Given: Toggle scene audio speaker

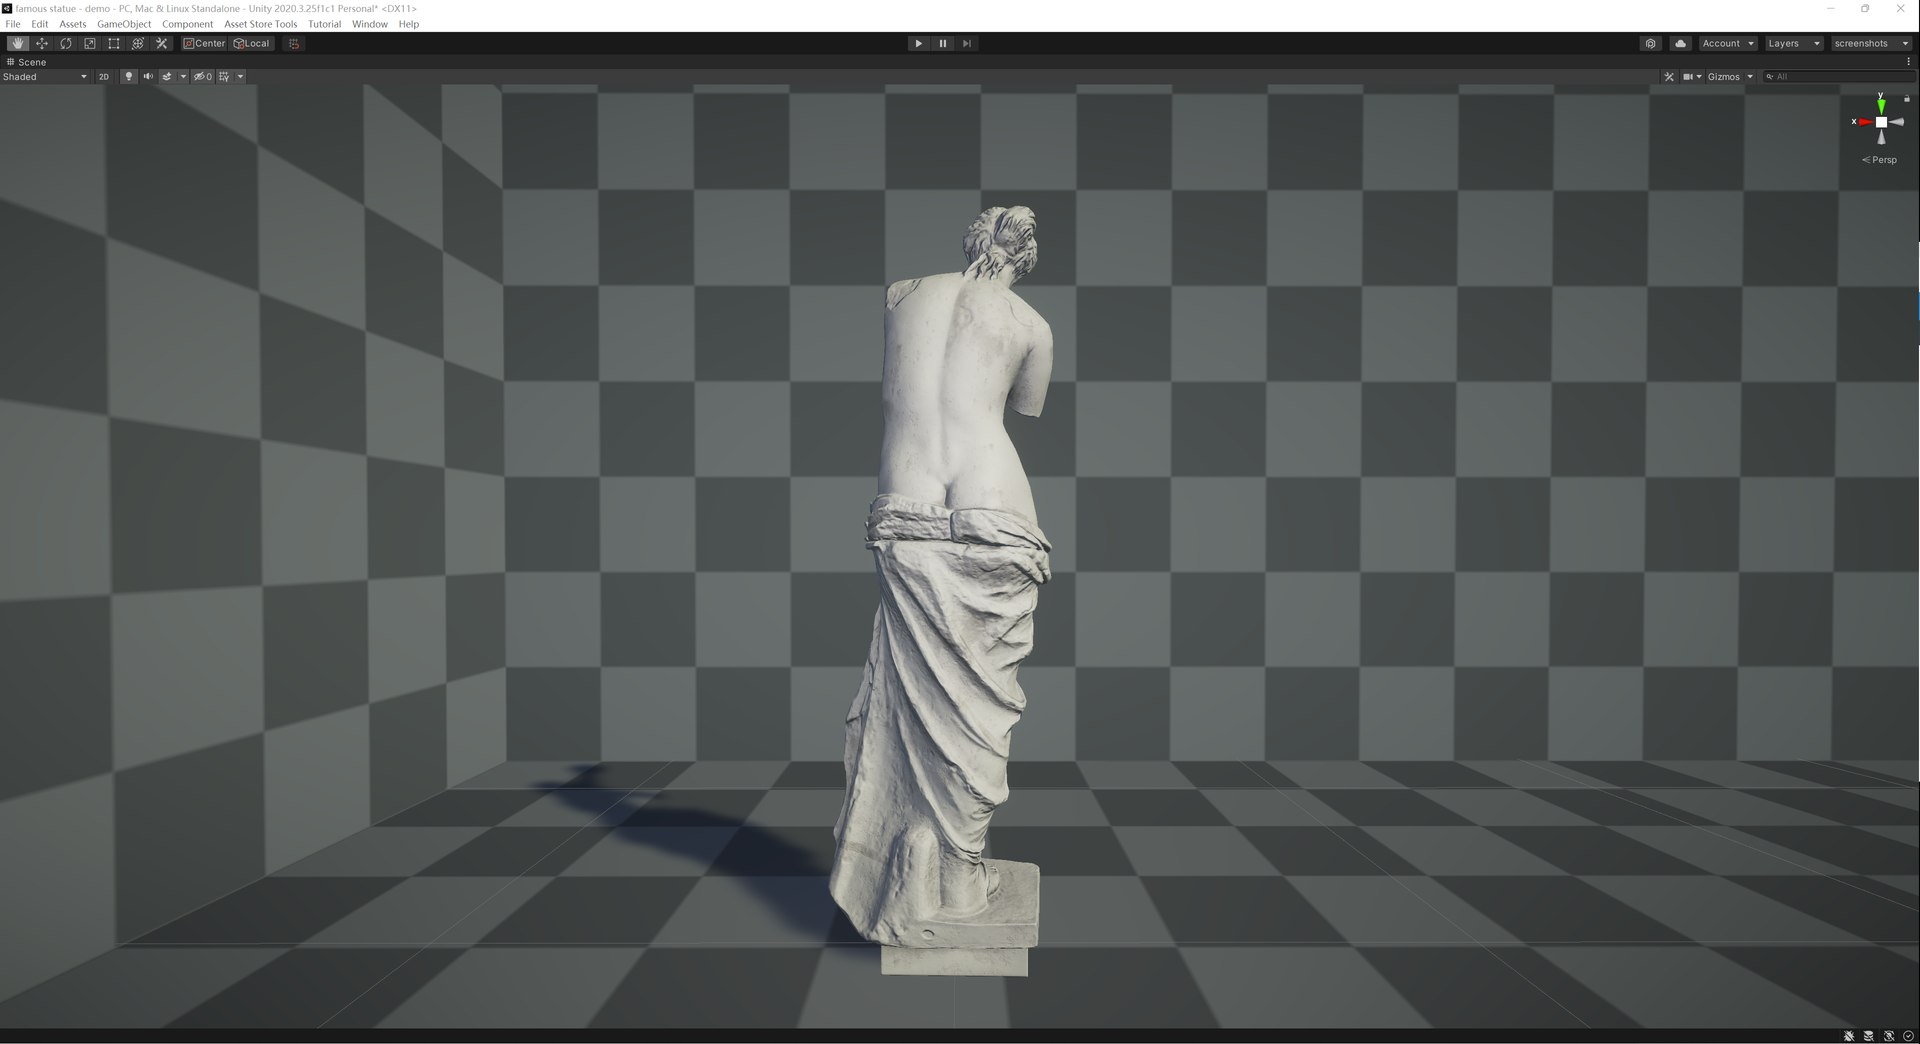Looking at the screenshot, I should [x=148, y=77].
